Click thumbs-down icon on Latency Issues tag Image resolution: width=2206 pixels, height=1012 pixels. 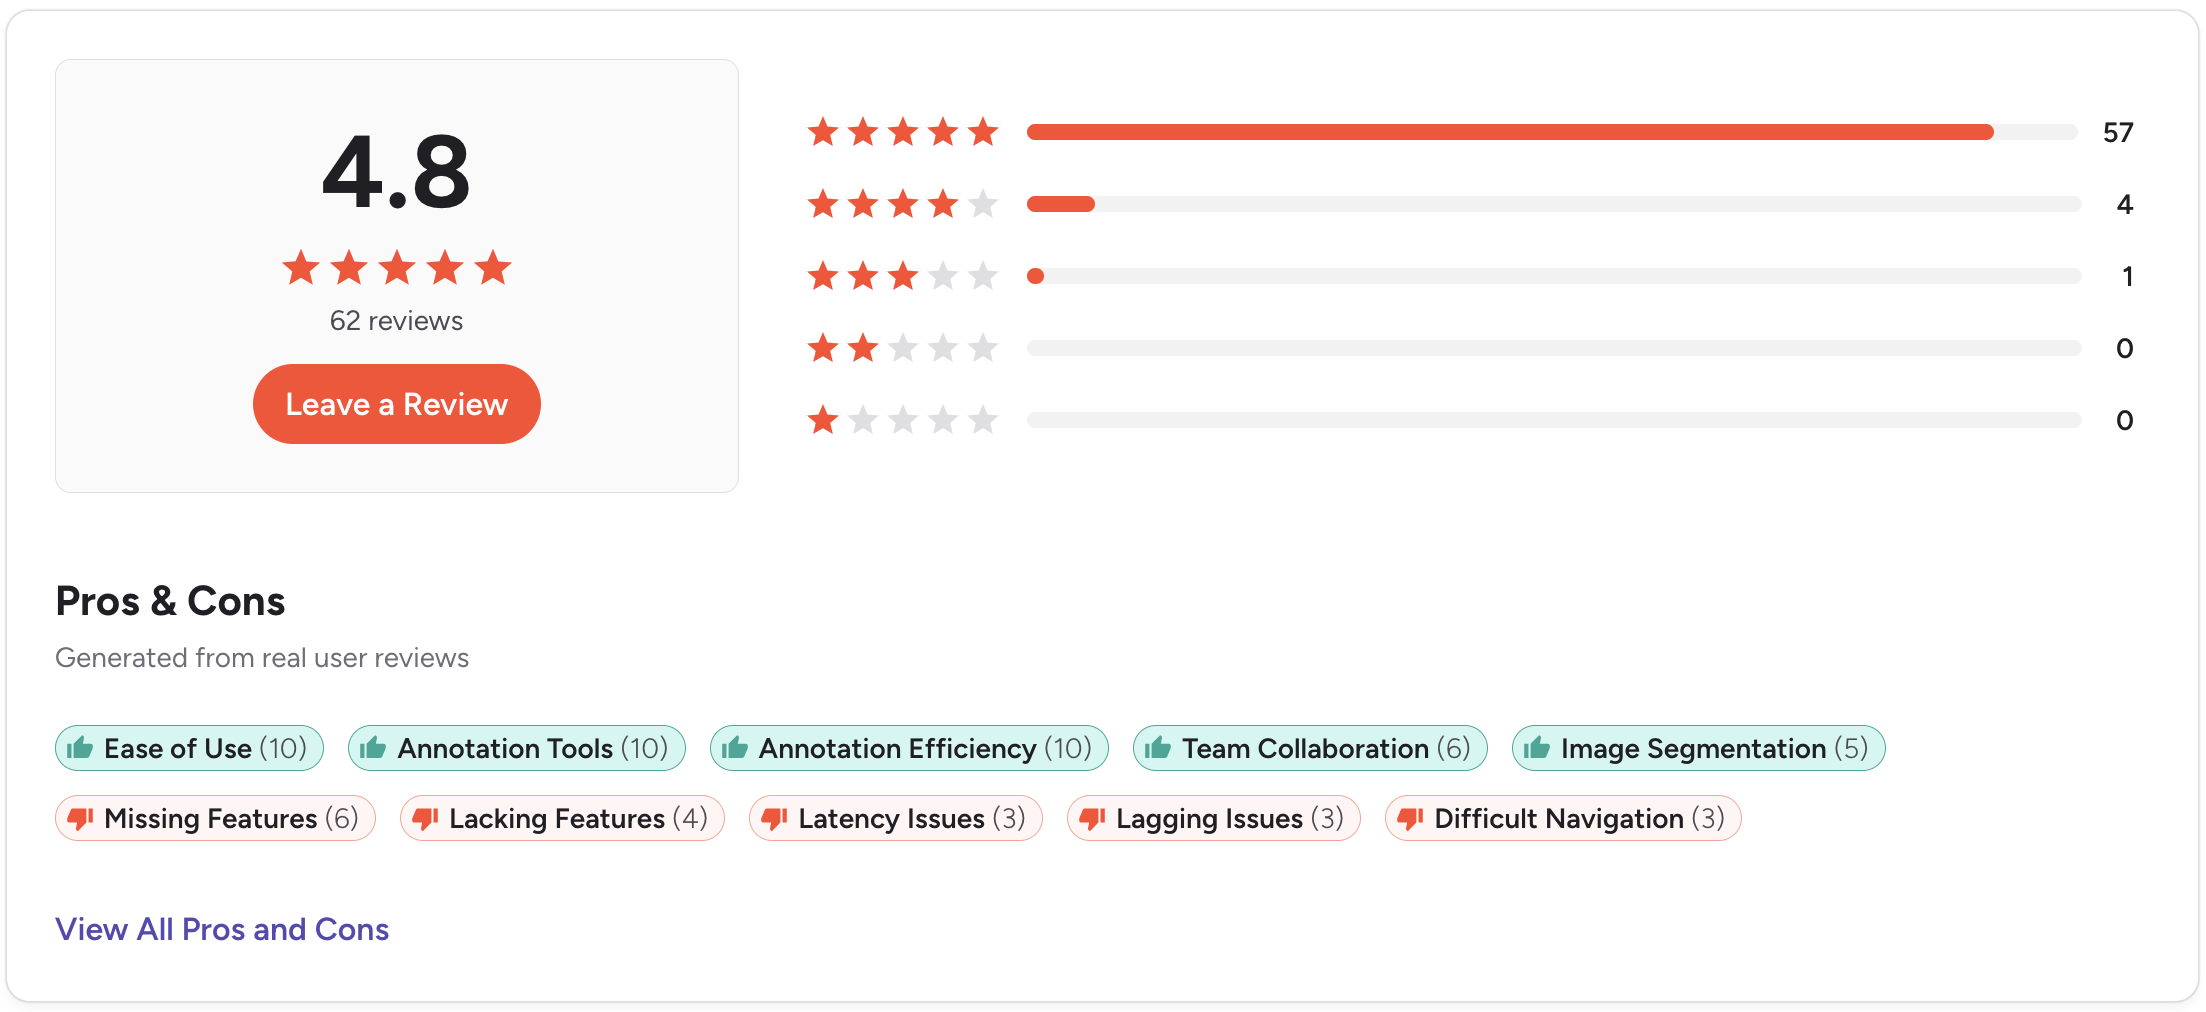(774, 819)
